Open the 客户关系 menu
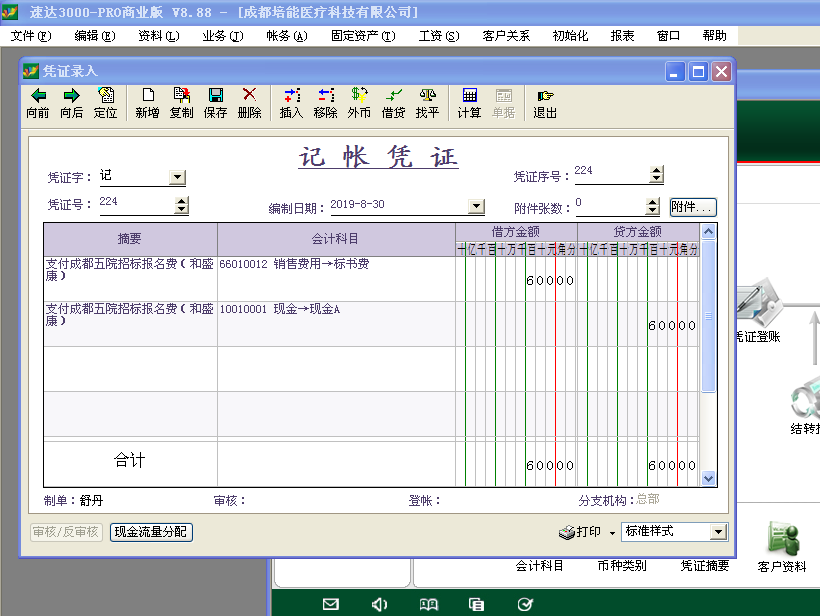This screenshot has width=820, height=616. click(506, 36)
